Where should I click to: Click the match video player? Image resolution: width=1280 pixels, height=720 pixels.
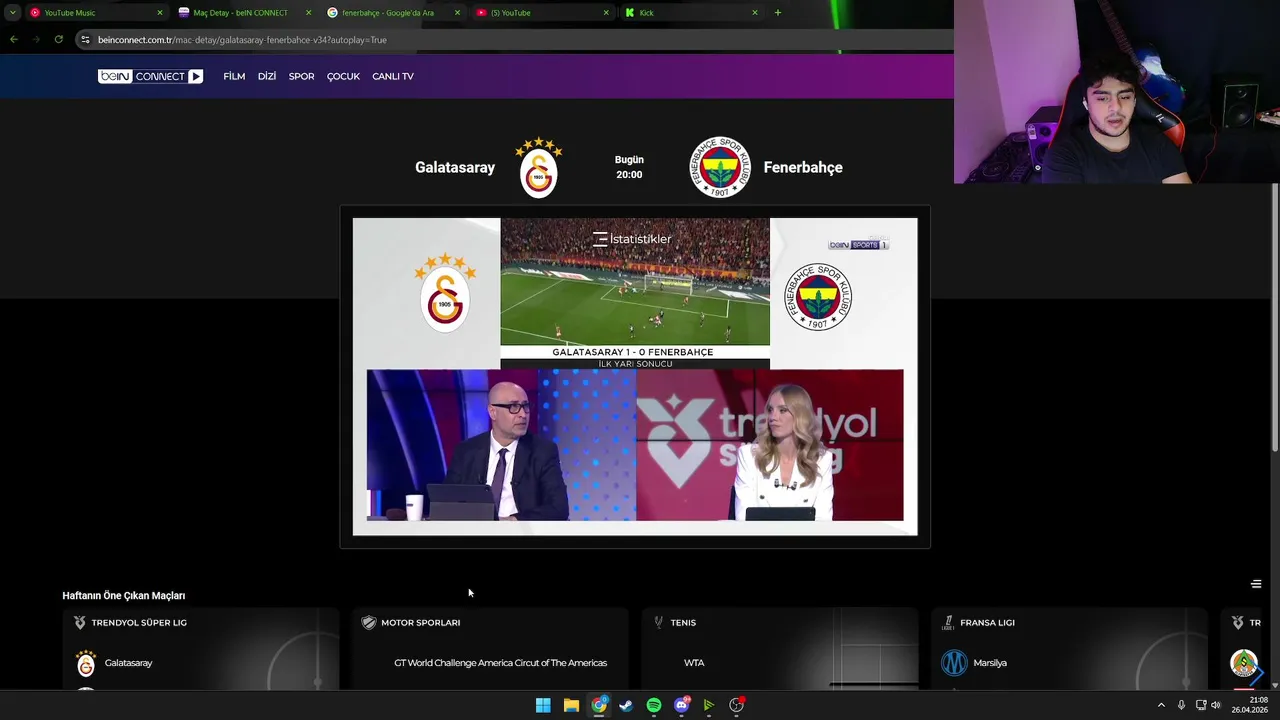tap(635, 376)
